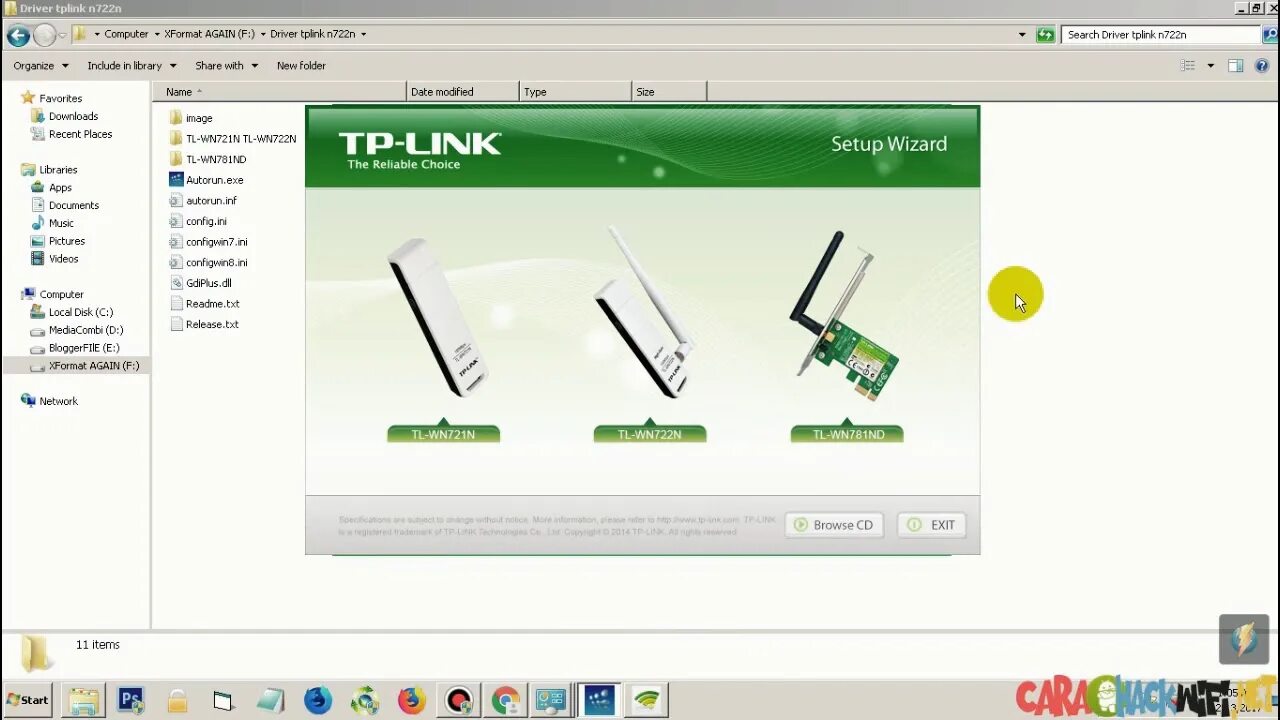Open Apps library
Viewport: 1280px width, 720px height.
(52, 188)
